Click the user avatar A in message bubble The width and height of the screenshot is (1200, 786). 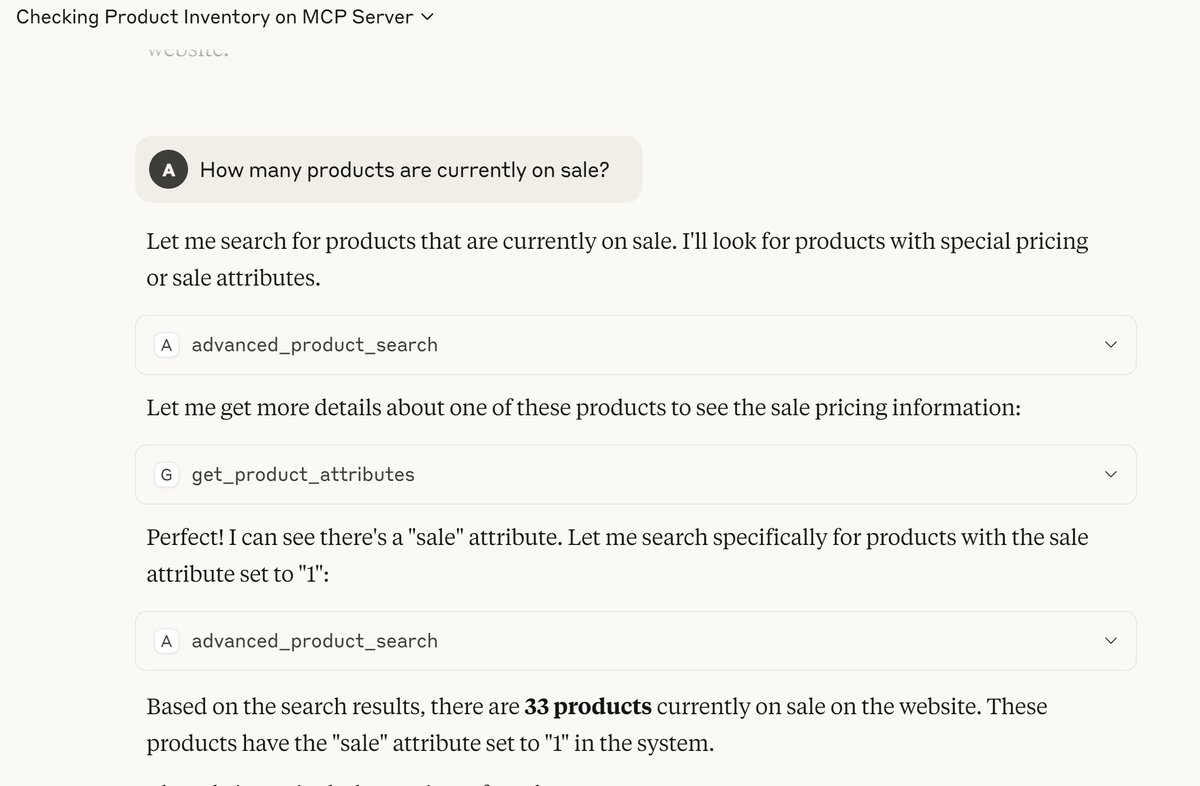[168, 170]
